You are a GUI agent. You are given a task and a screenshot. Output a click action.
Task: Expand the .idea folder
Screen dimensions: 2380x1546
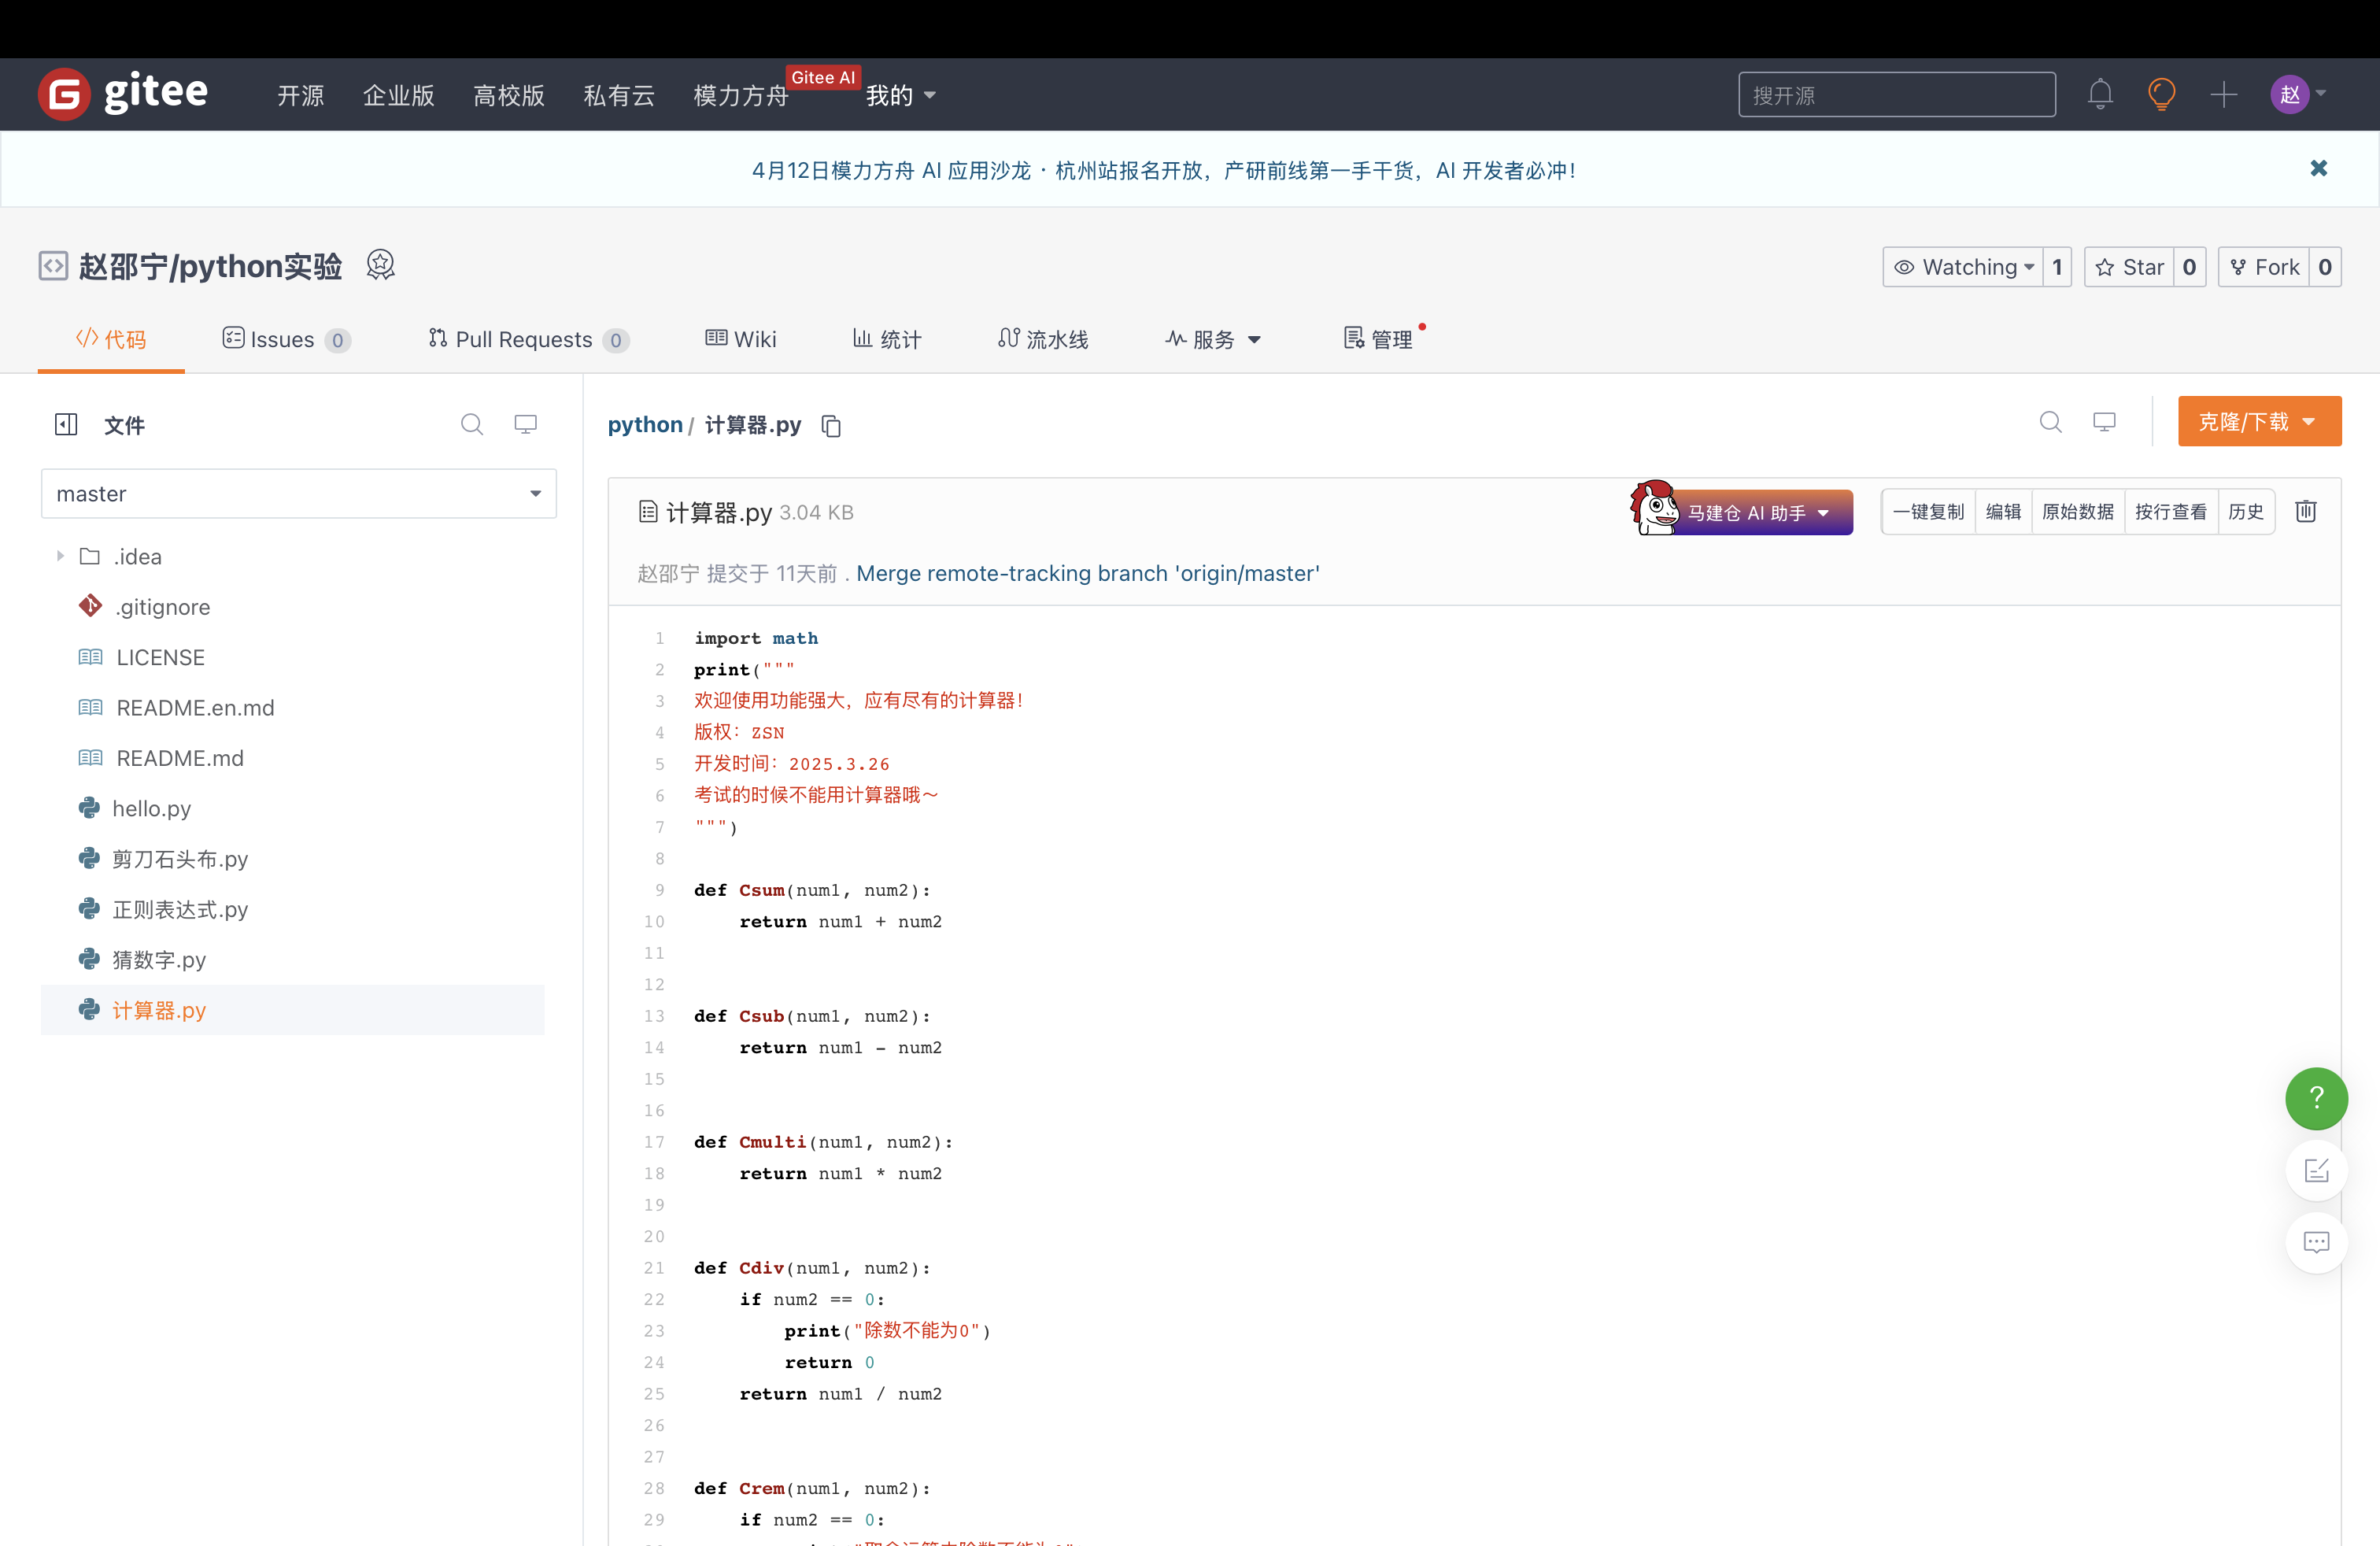[60, 556]
